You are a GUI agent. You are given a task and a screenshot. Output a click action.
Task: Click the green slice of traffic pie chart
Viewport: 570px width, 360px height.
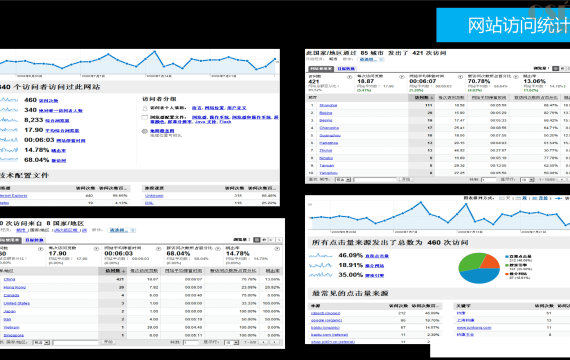(470, 261)
